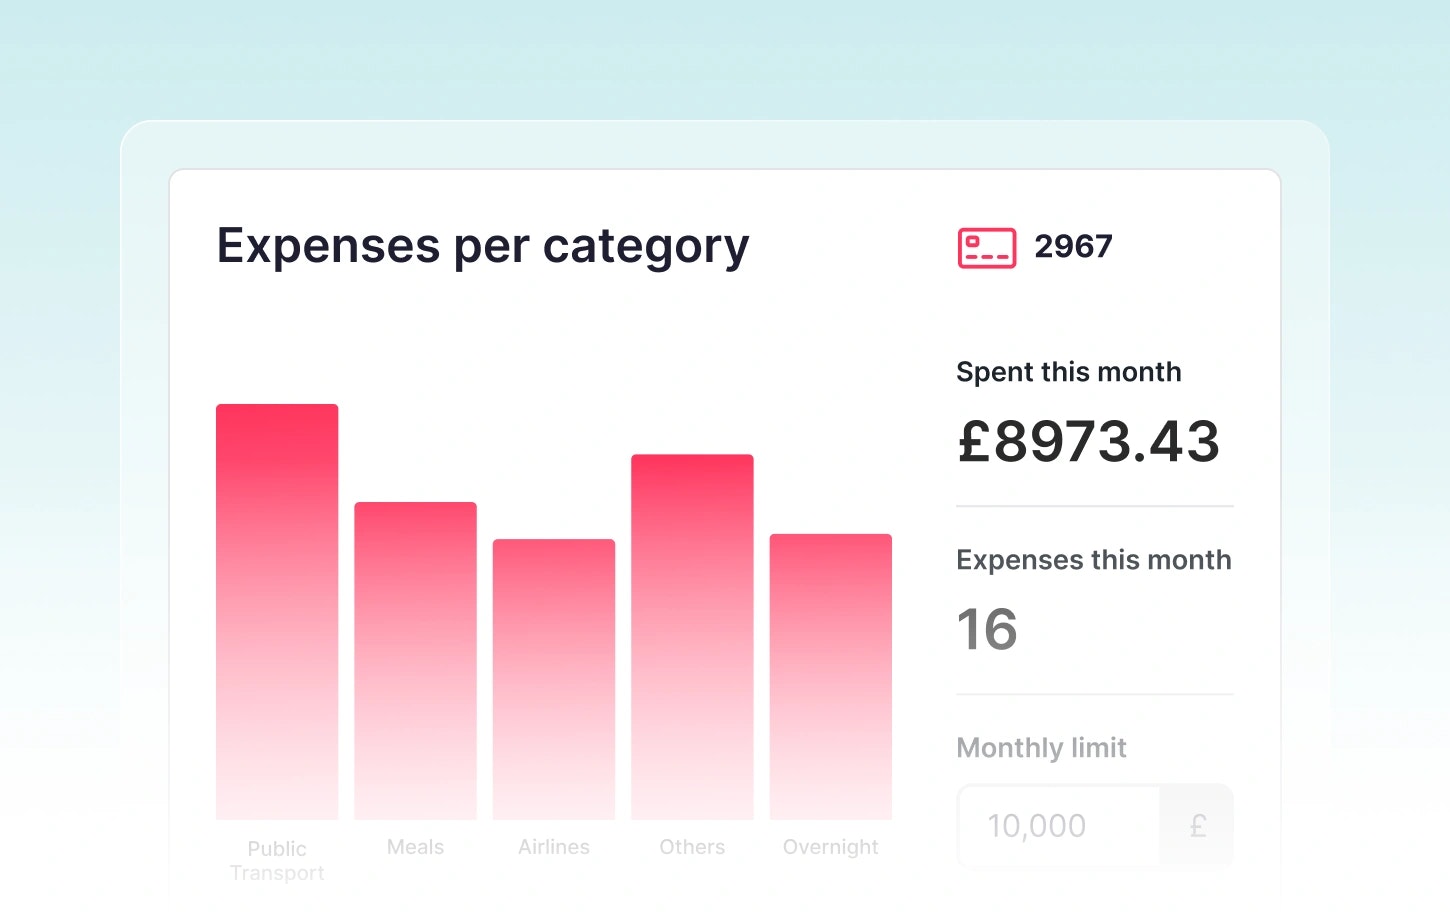Click the Expenses this month label
This screenshot has width=1450, height=920.
1093,560
